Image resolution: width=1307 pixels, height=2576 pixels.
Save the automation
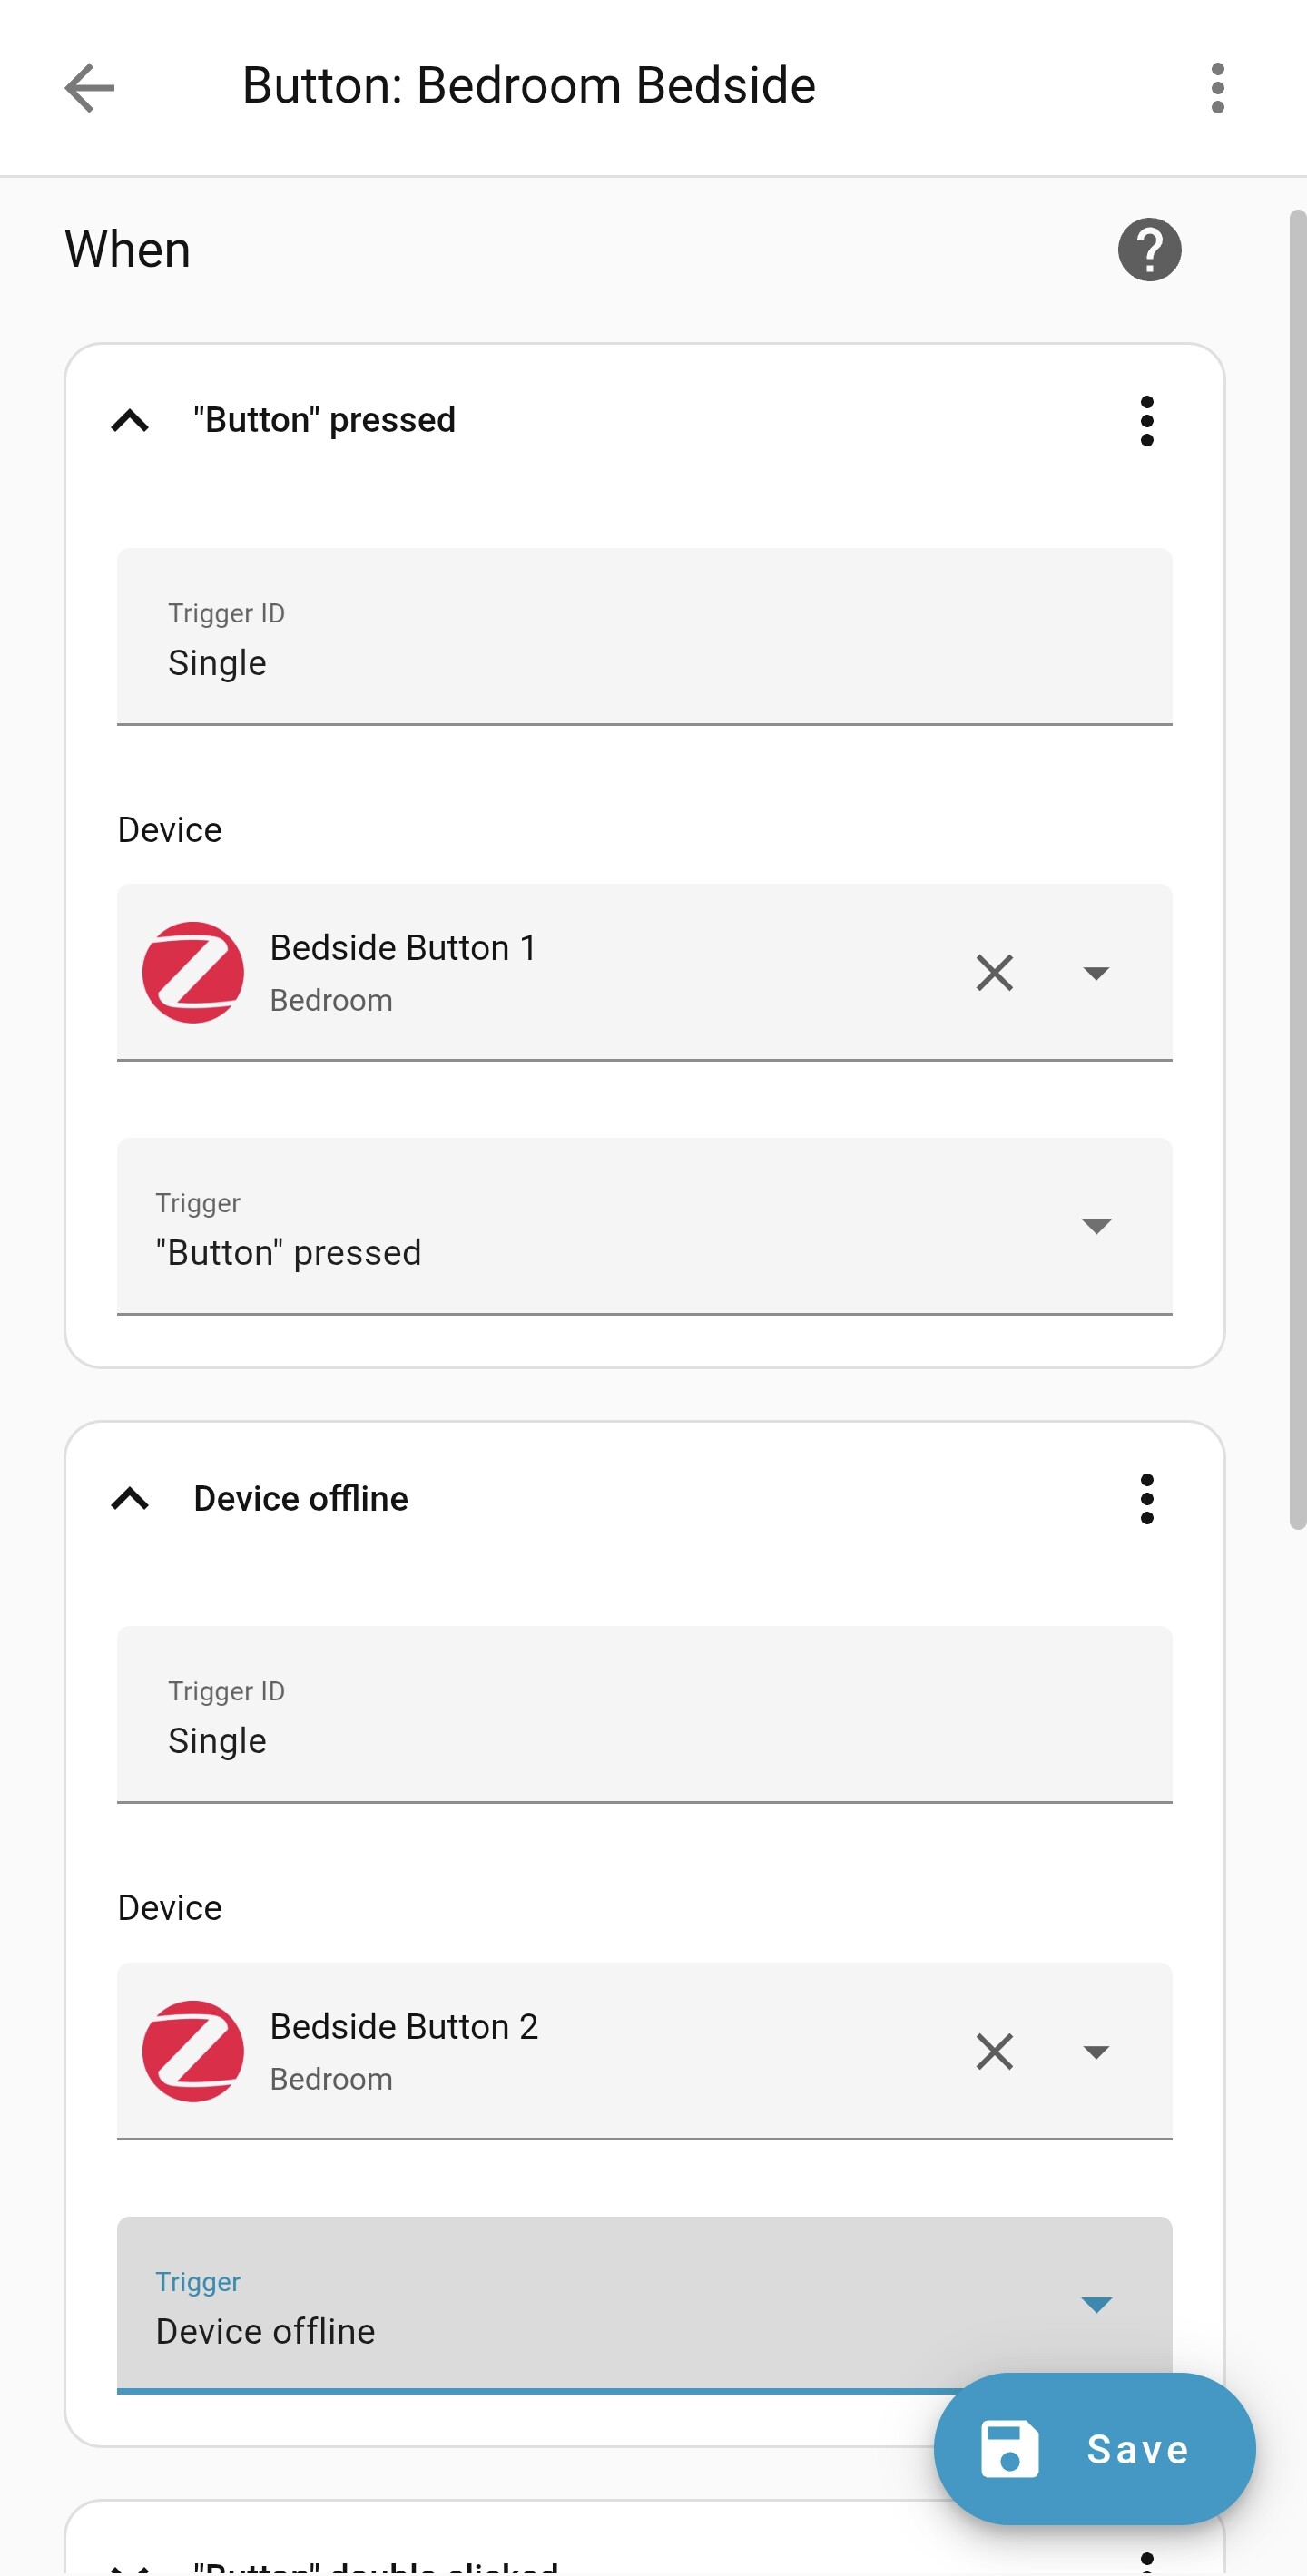click(1094, 2449)
